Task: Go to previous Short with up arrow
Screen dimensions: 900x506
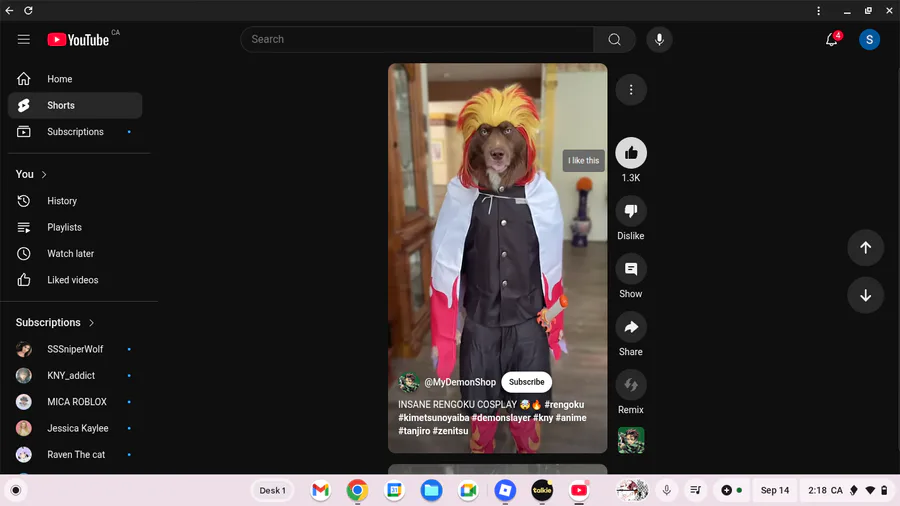Action: pyautogui.click(x=865, y=247)
